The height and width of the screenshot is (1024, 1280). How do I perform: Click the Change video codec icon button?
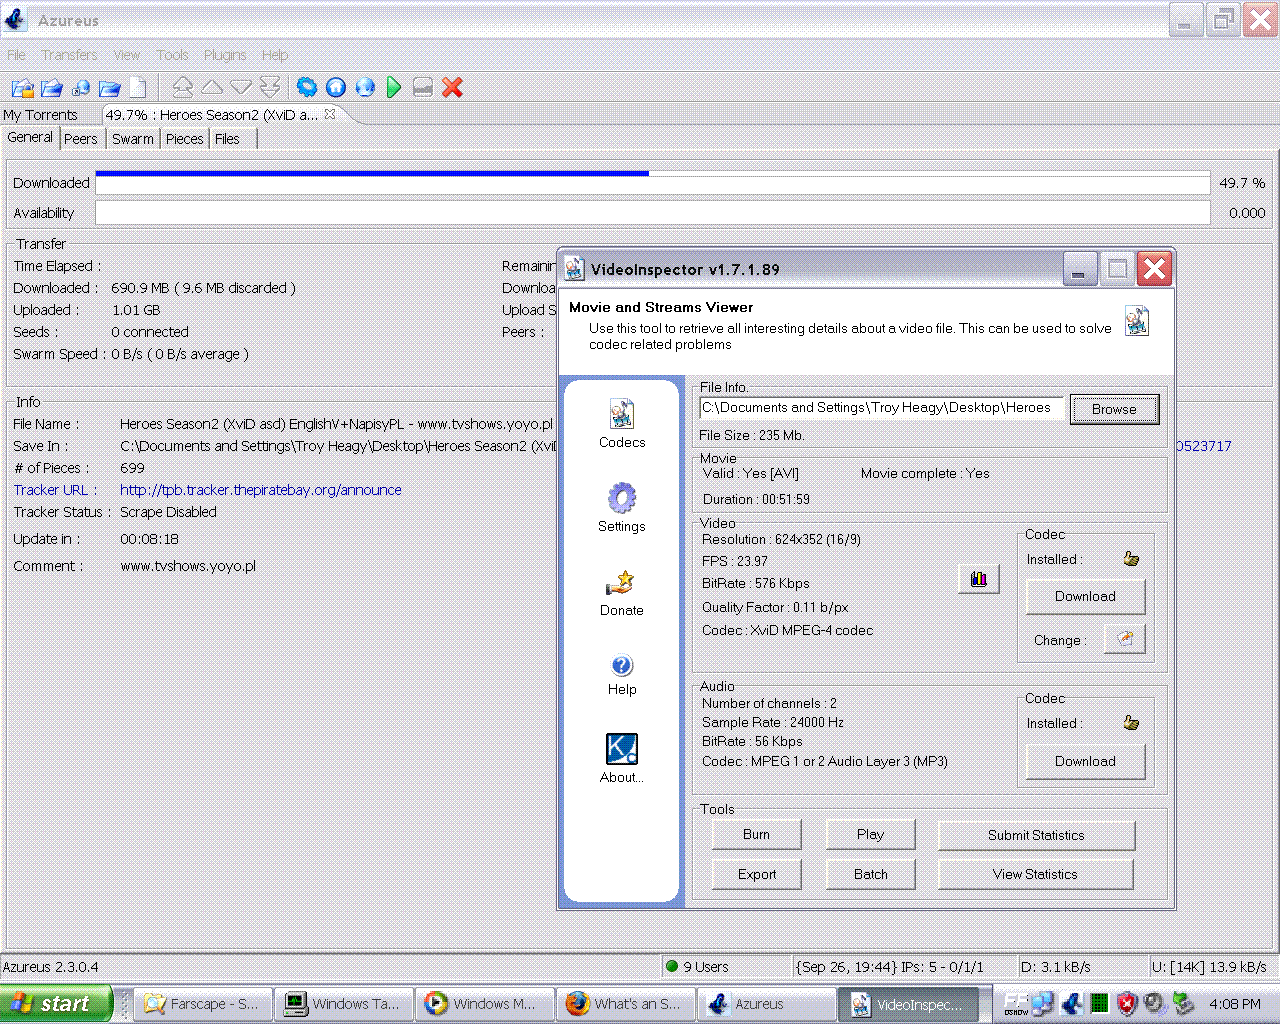pos(1124,638)
